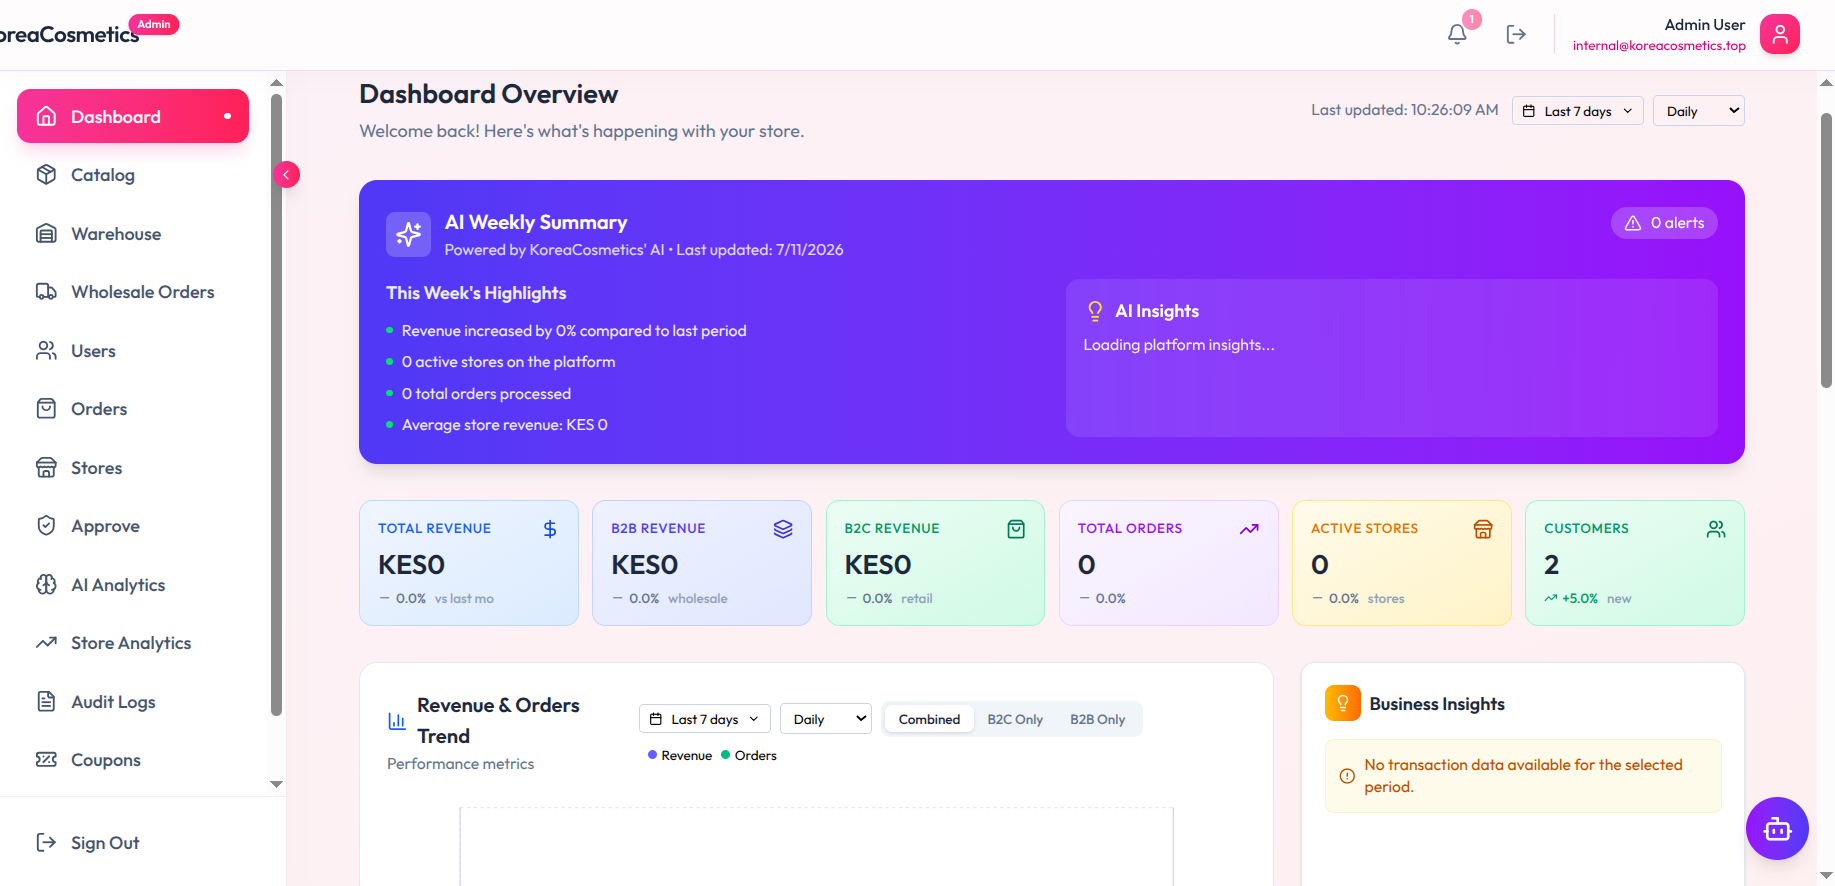Open the Admin User avatar icon
The height and width of the screenshot is (886, 1835).
[1779, 34]
